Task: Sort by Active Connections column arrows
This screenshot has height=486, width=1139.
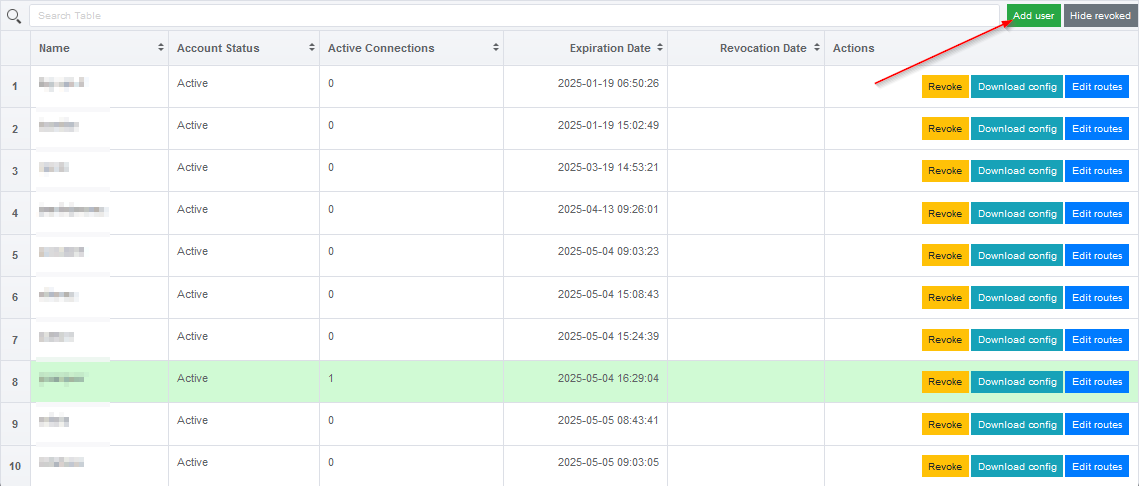Action: tap(495, 48)
